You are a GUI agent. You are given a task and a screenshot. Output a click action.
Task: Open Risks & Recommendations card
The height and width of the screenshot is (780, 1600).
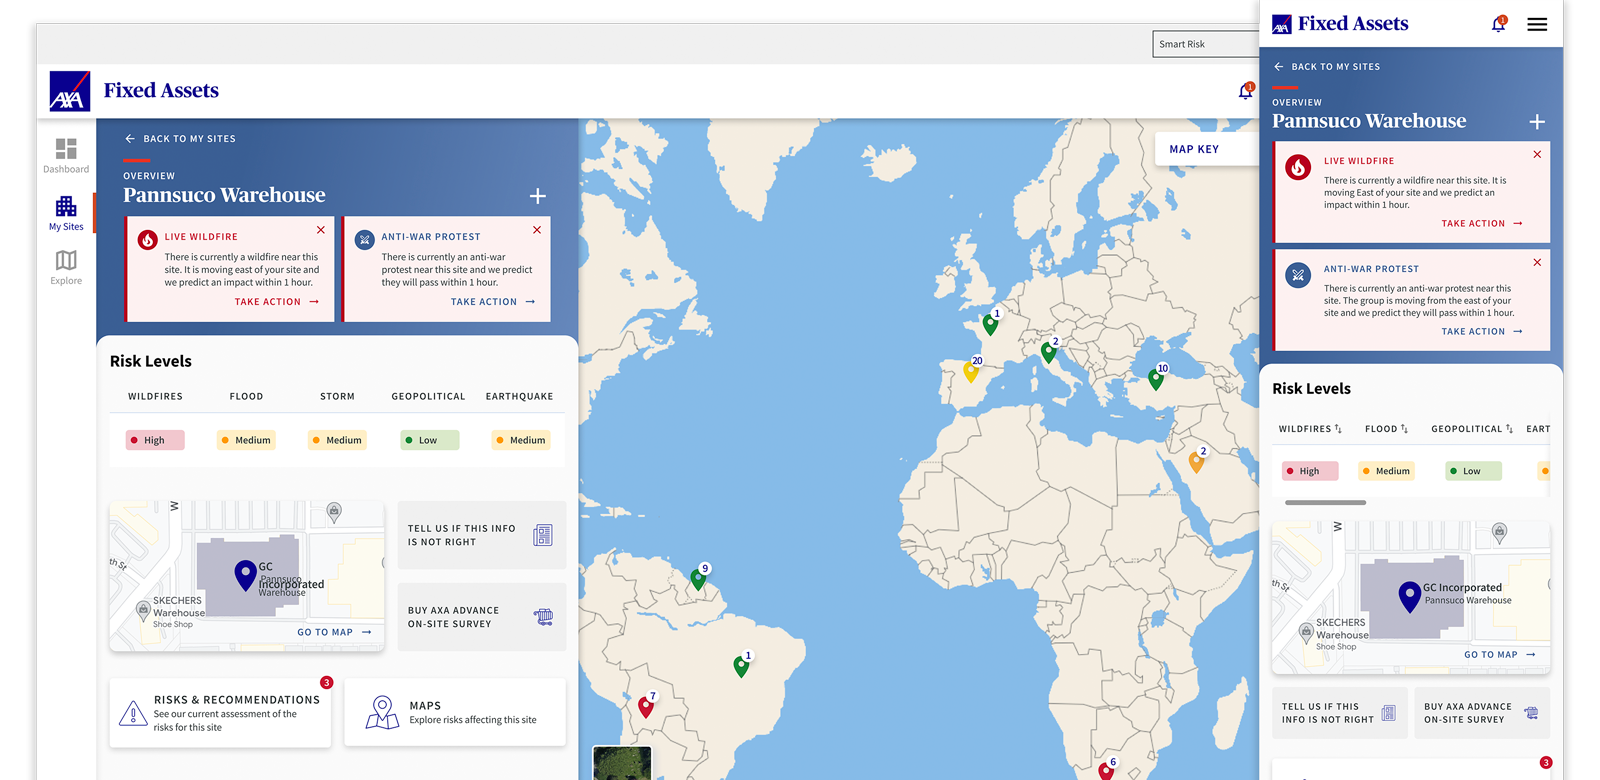coord(220,713)
